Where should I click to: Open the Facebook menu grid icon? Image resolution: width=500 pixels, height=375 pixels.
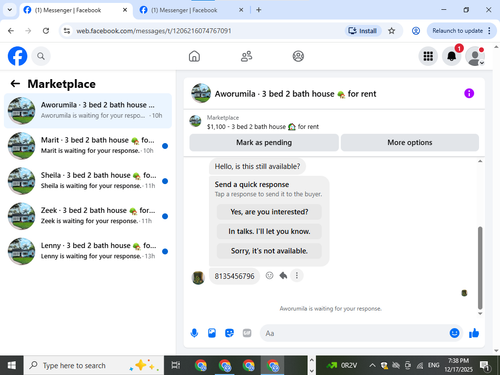(428, 56)
